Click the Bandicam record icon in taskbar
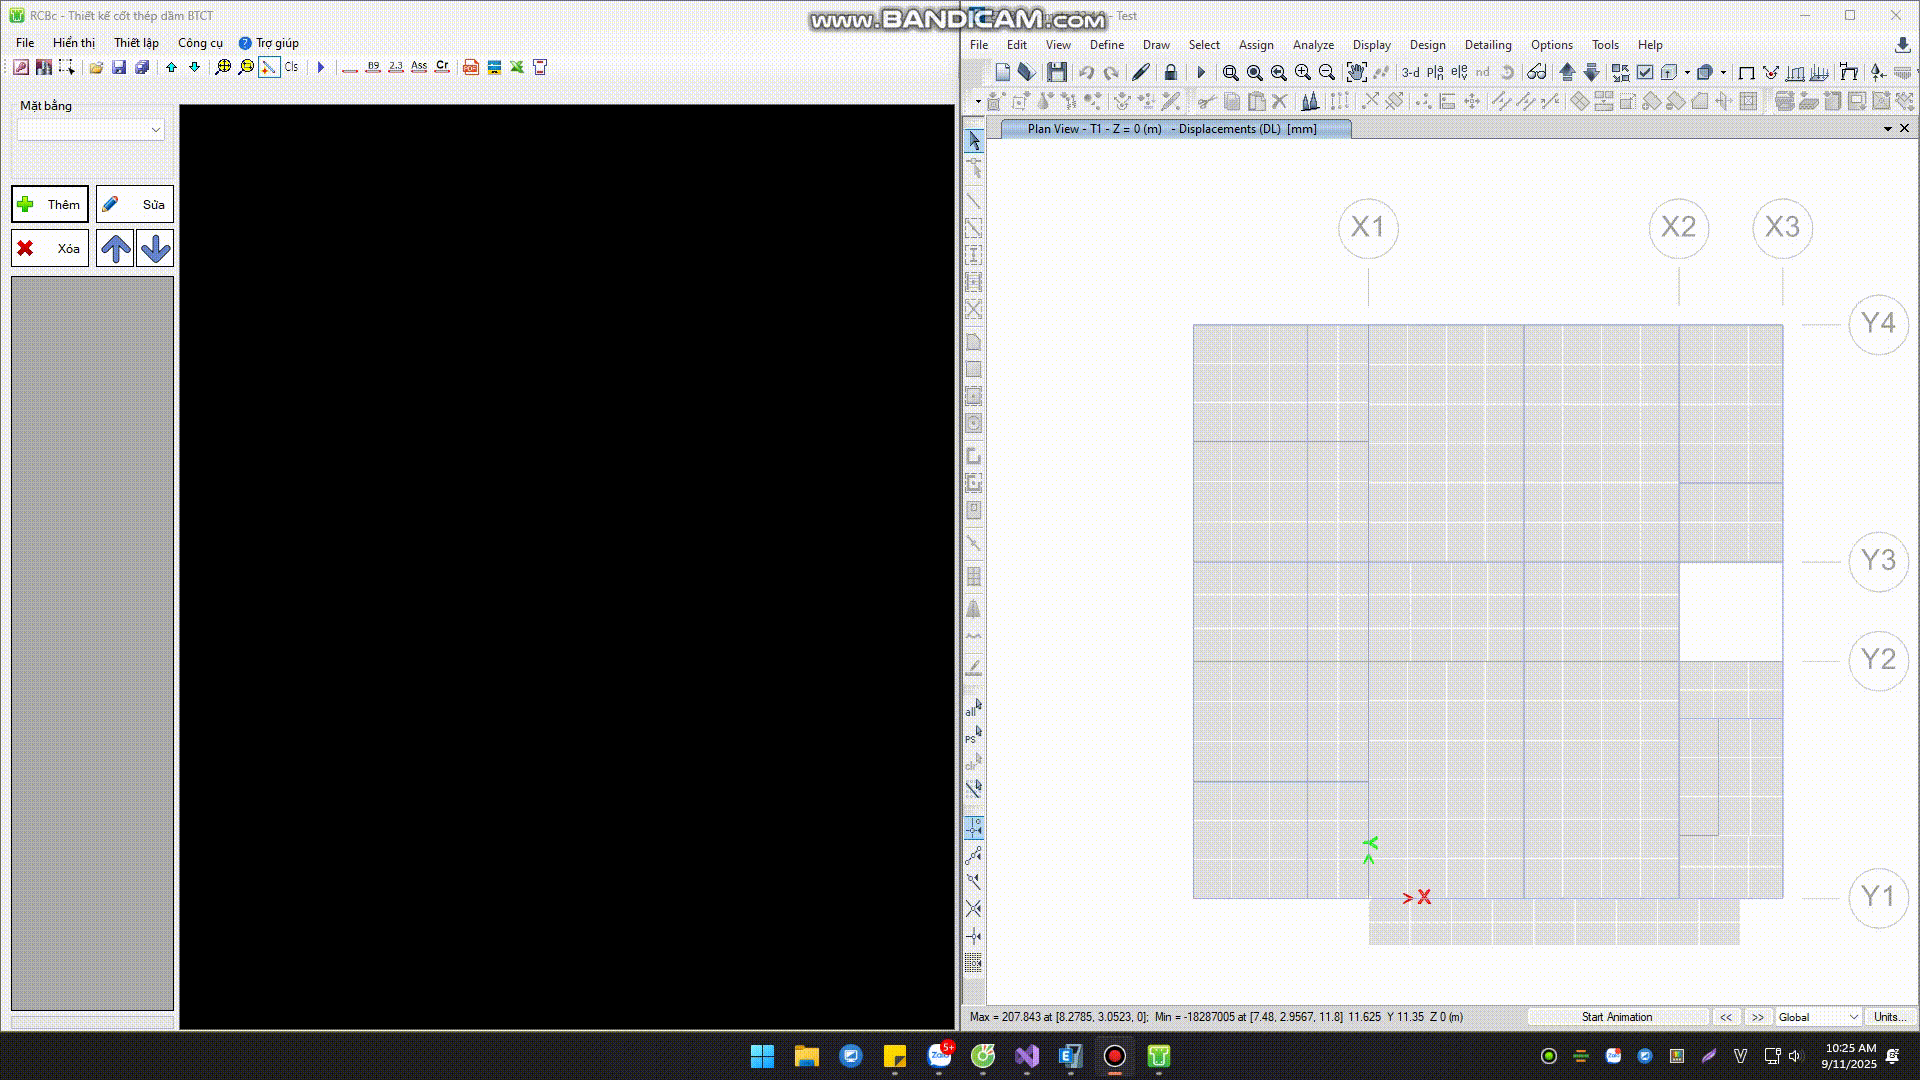 1115,1056
